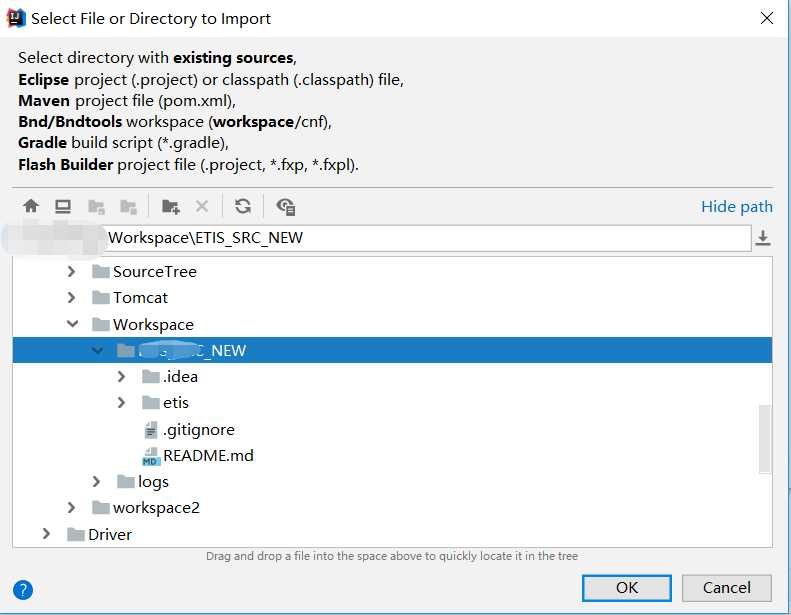791x615 pixels.
Task: Expand the Tomcat folder
Action: tap(71, 298)
